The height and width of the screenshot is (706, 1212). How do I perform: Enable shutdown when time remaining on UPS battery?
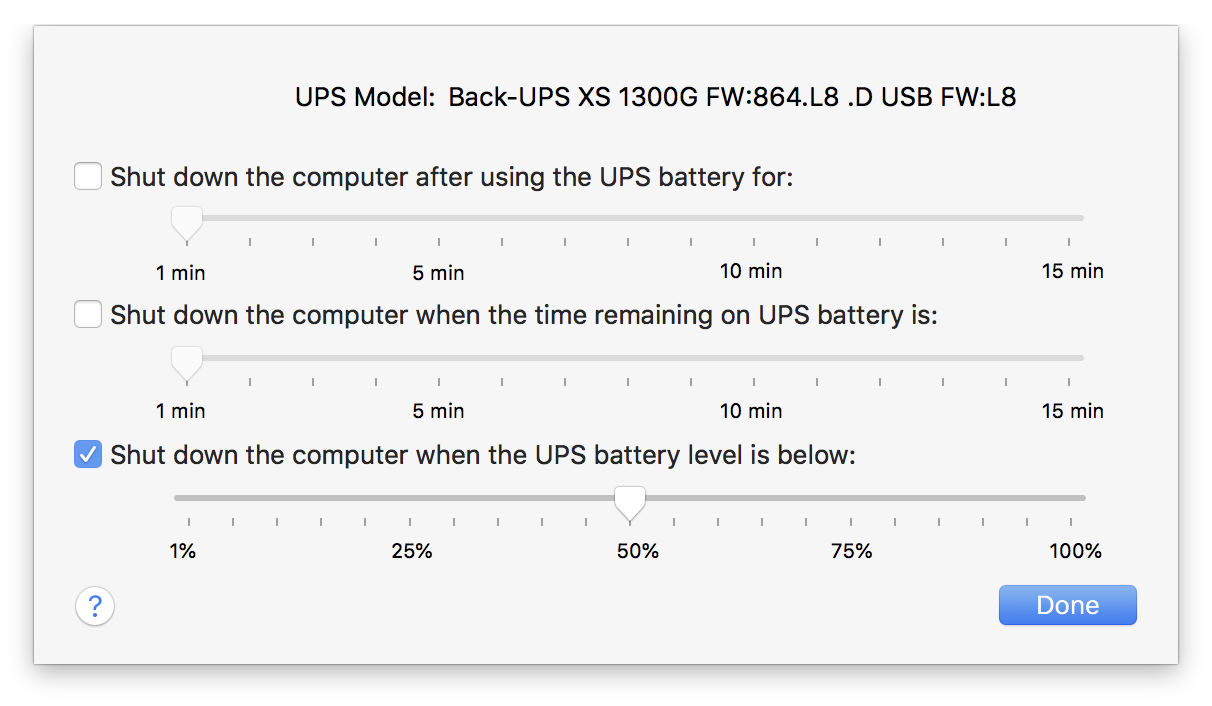88,316
